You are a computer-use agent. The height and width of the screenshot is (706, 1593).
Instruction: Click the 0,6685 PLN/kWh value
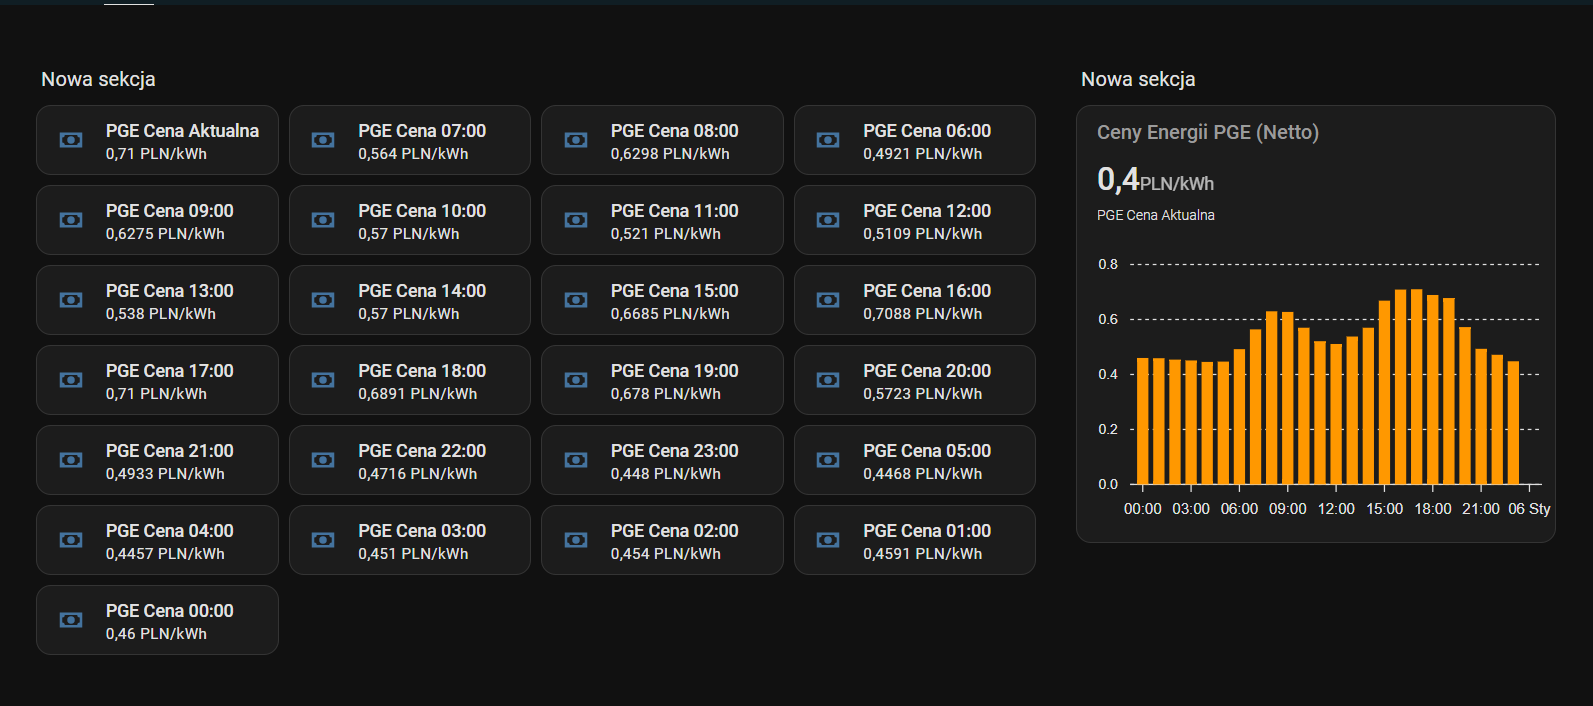[x=670, y=314]
